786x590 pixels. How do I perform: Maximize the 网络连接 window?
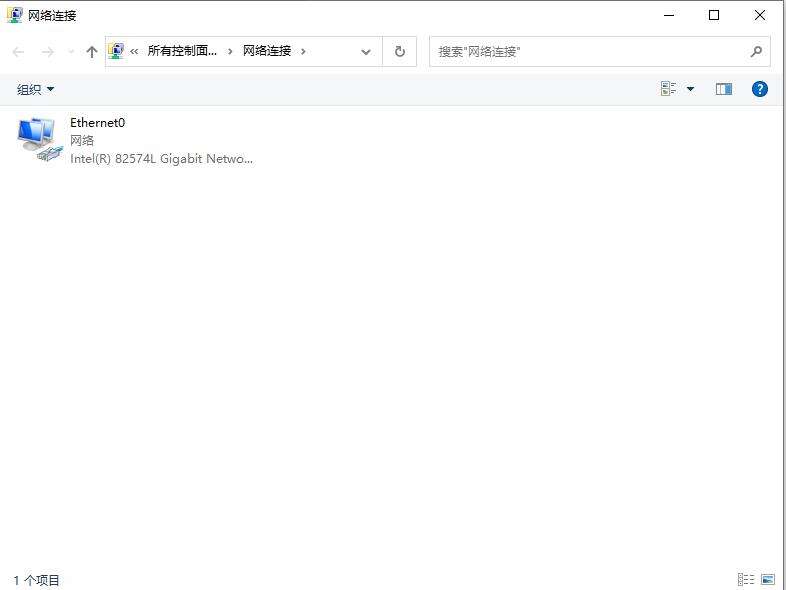click(x=714, y=15)
